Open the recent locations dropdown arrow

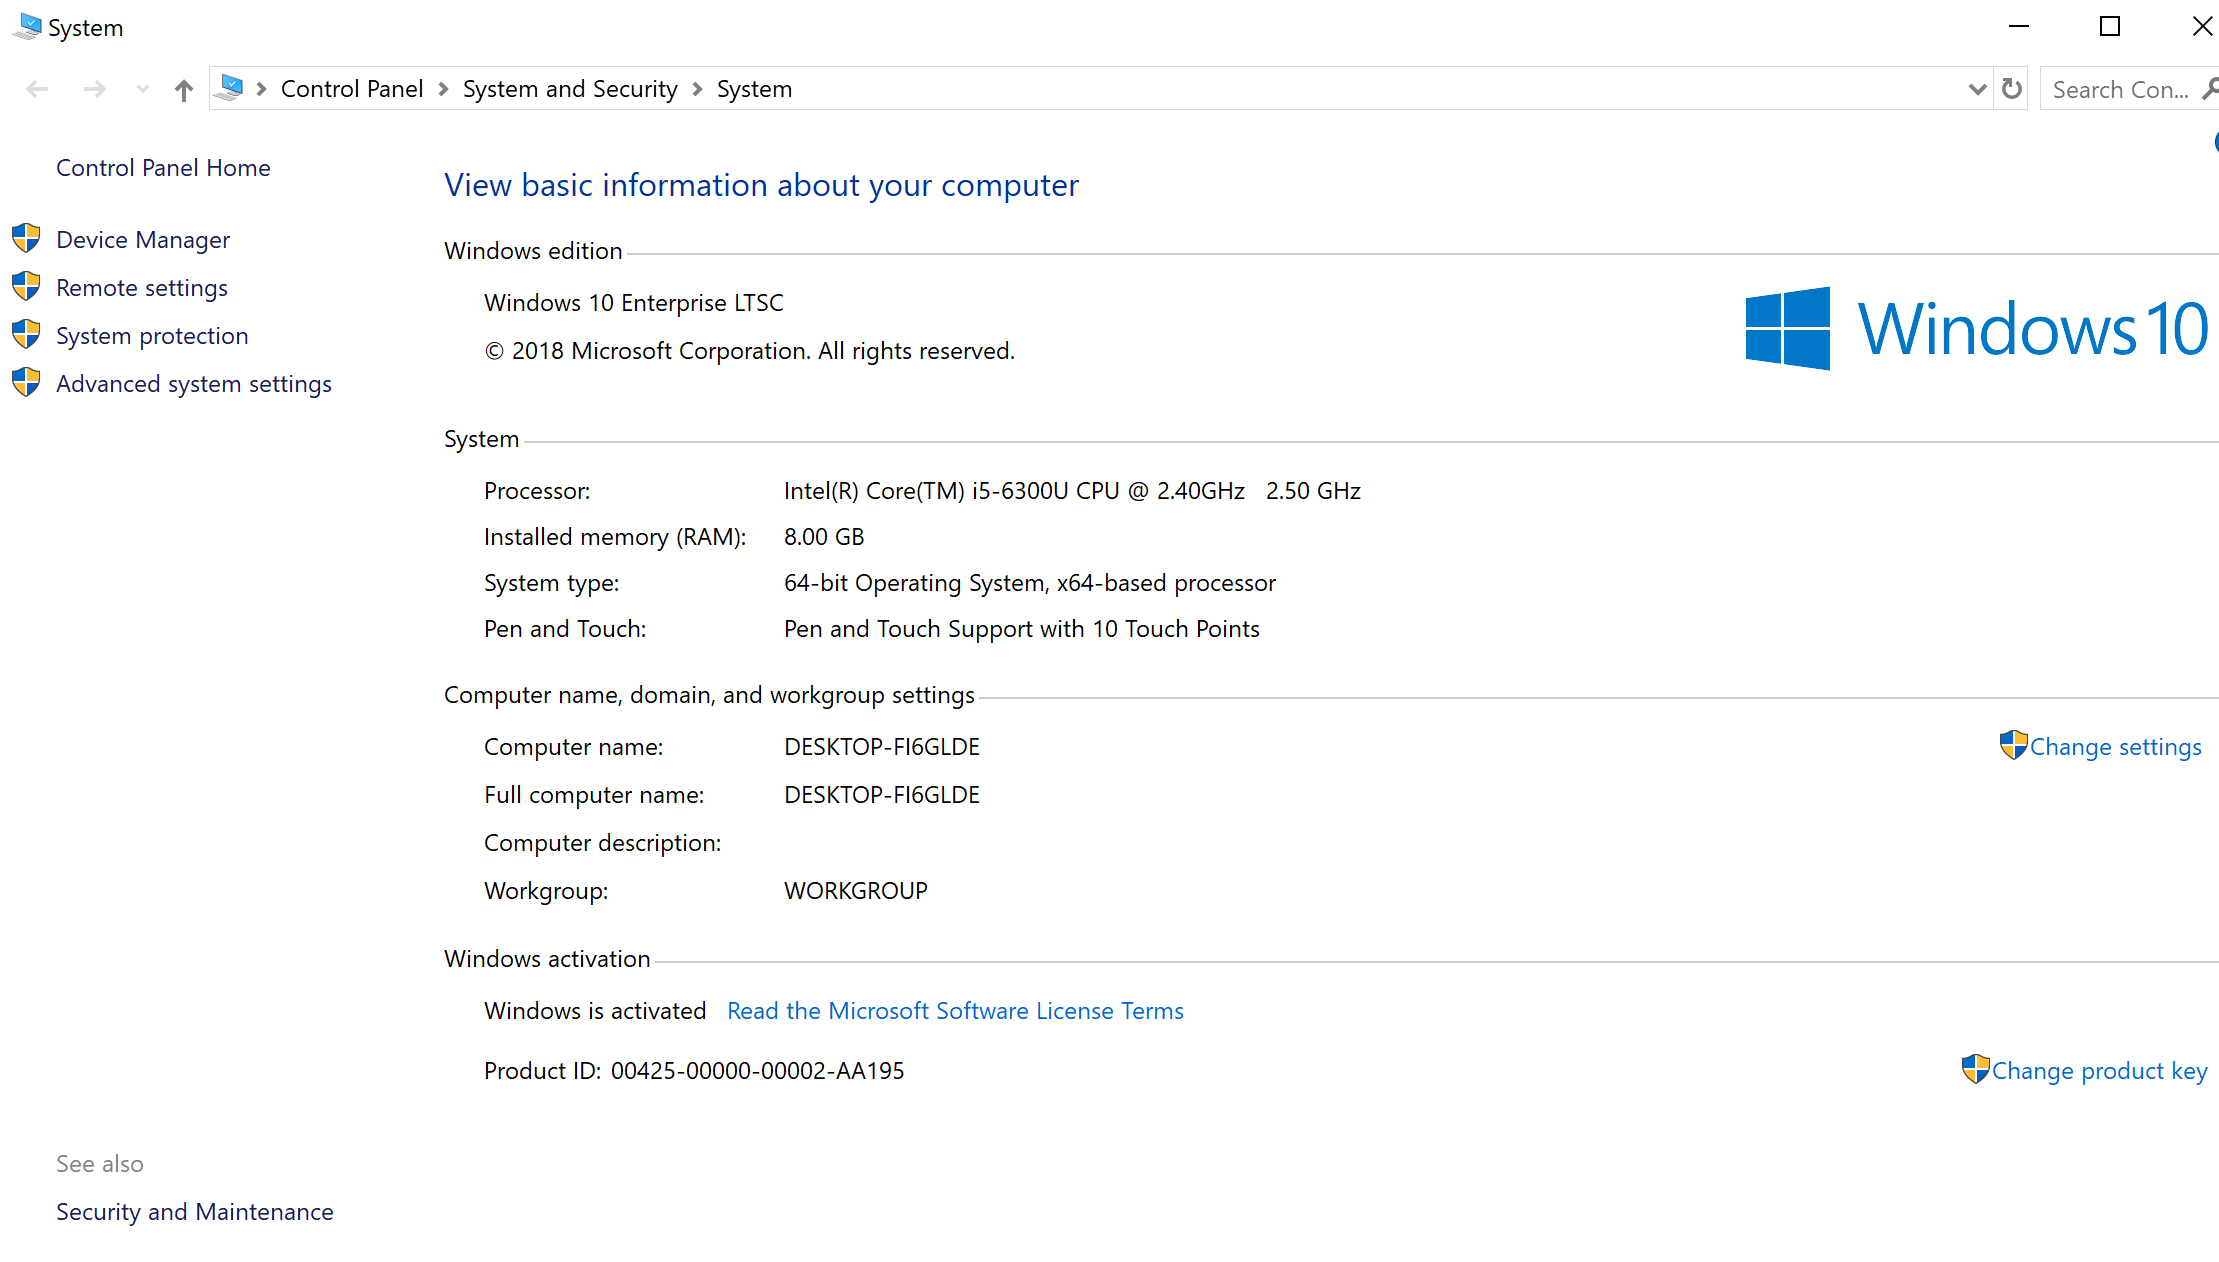[x=142, y=90]
